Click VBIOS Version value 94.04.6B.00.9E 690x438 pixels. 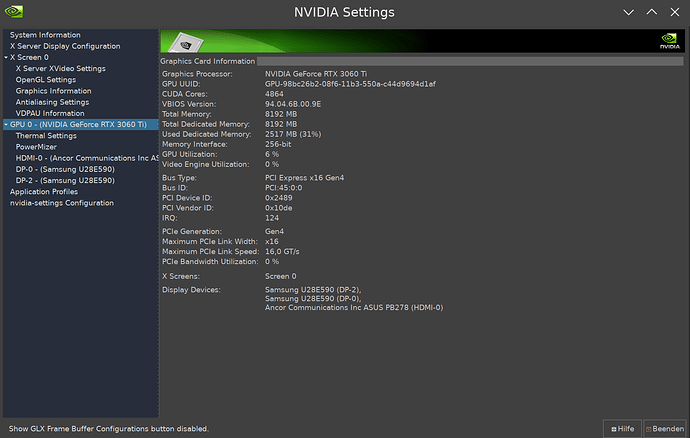tap(293, 104)
